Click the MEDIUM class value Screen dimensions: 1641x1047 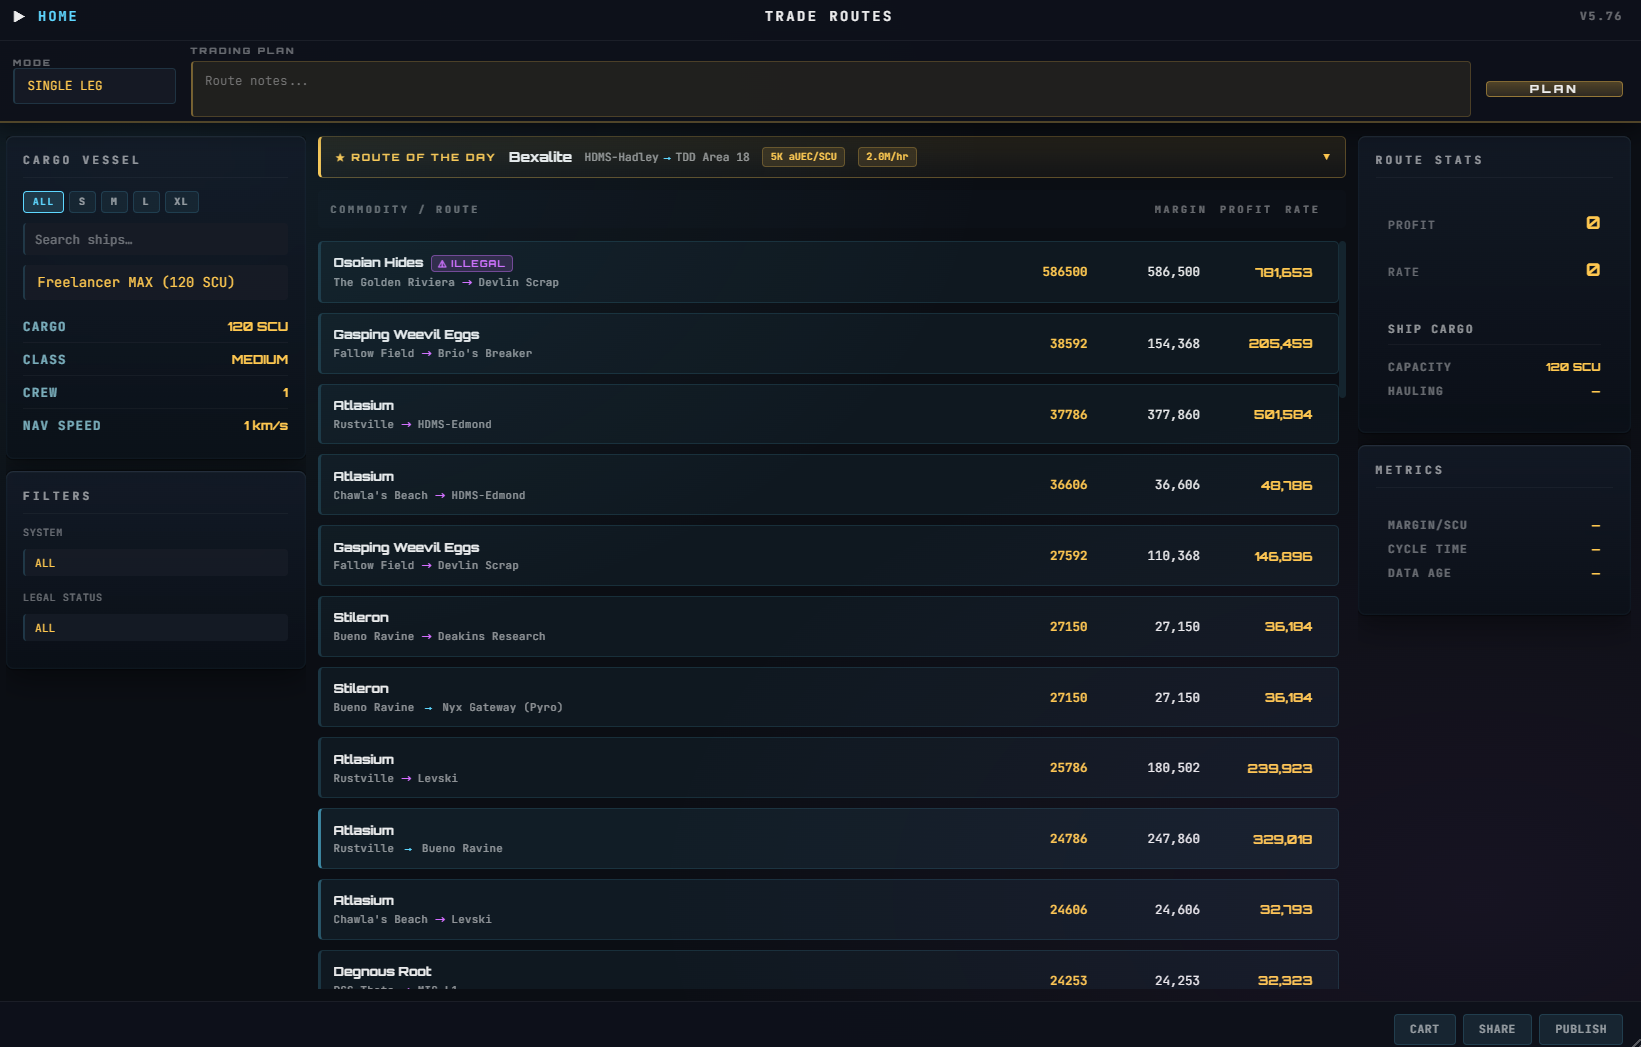pos(260,360)
